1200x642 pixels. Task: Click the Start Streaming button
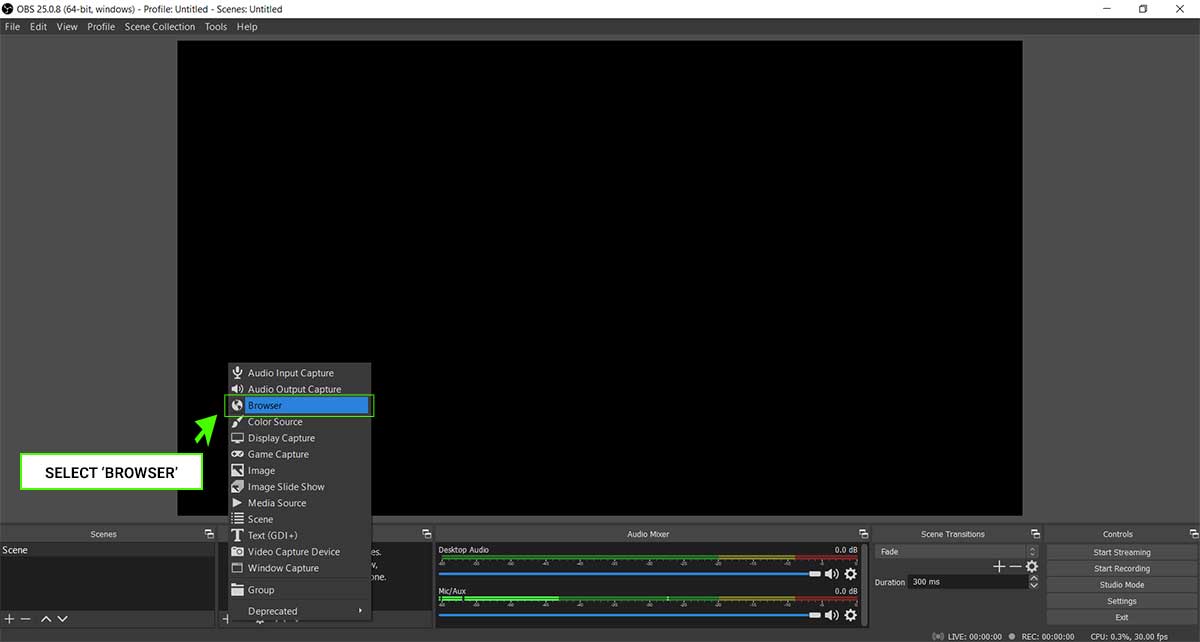1122,552
